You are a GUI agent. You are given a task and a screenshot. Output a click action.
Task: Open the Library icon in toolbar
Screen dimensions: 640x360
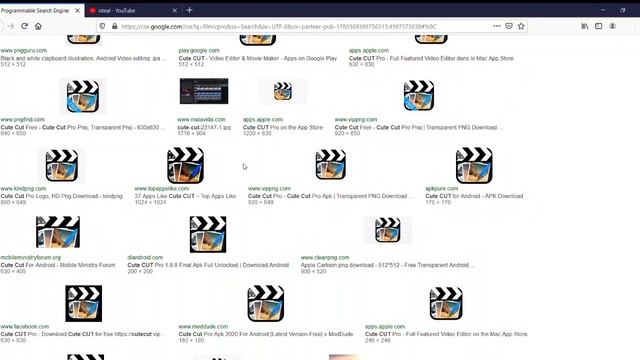[584, 26]
